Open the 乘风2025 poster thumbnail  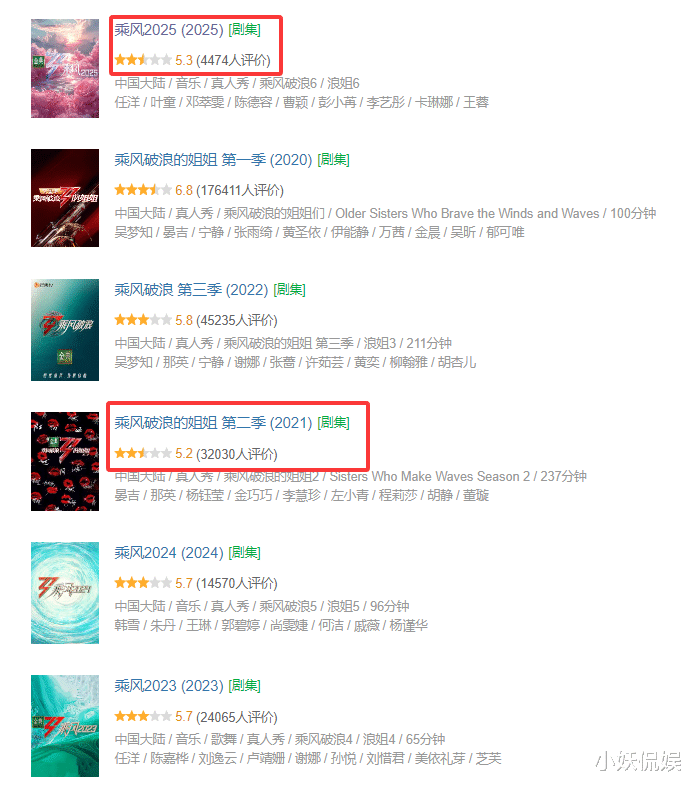(x=65, y=68)
